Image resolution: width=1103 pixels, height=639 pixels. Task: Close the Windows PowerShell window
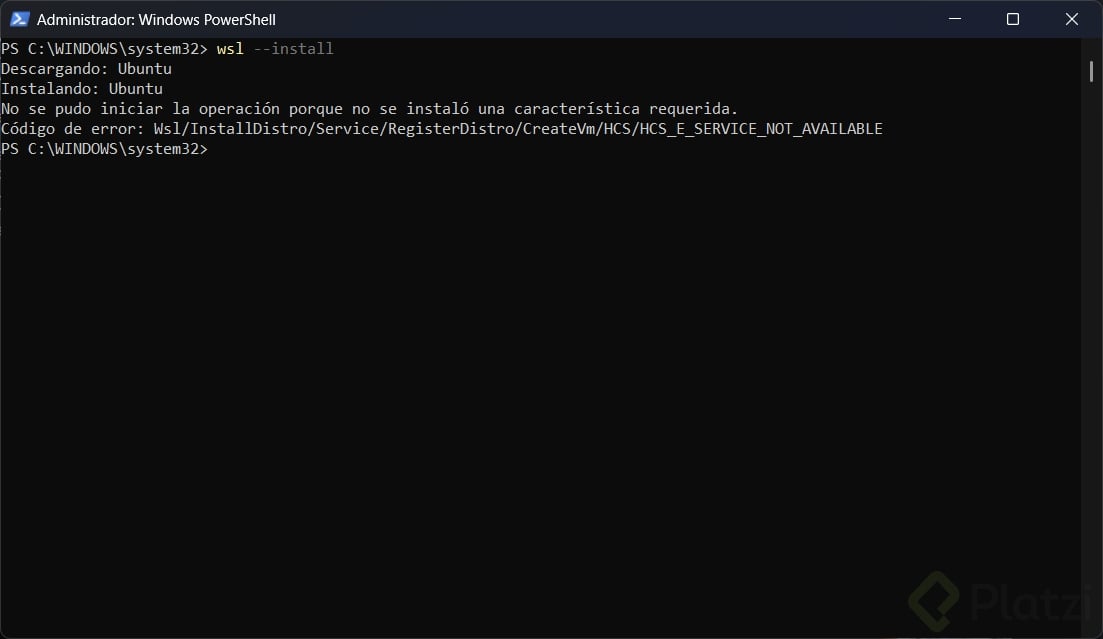click(1071, 19)
